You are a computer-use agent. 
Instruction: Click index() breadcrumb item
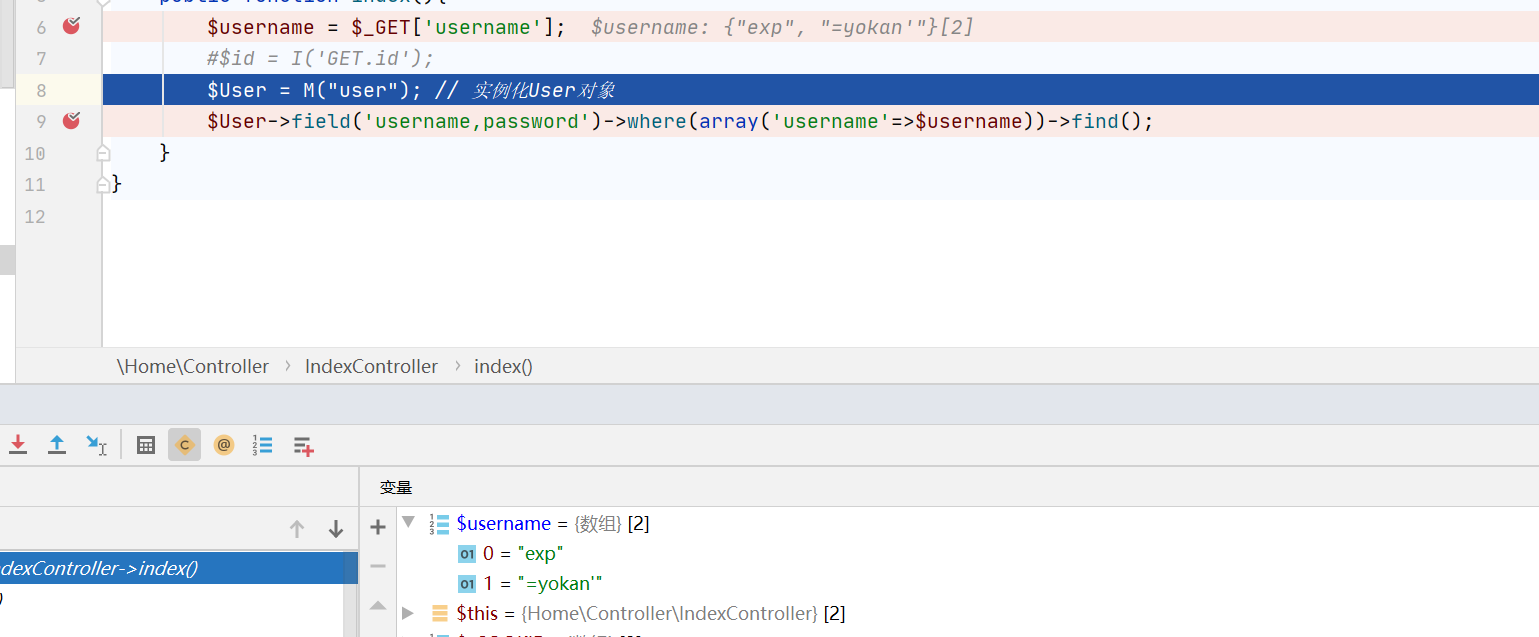503,367
